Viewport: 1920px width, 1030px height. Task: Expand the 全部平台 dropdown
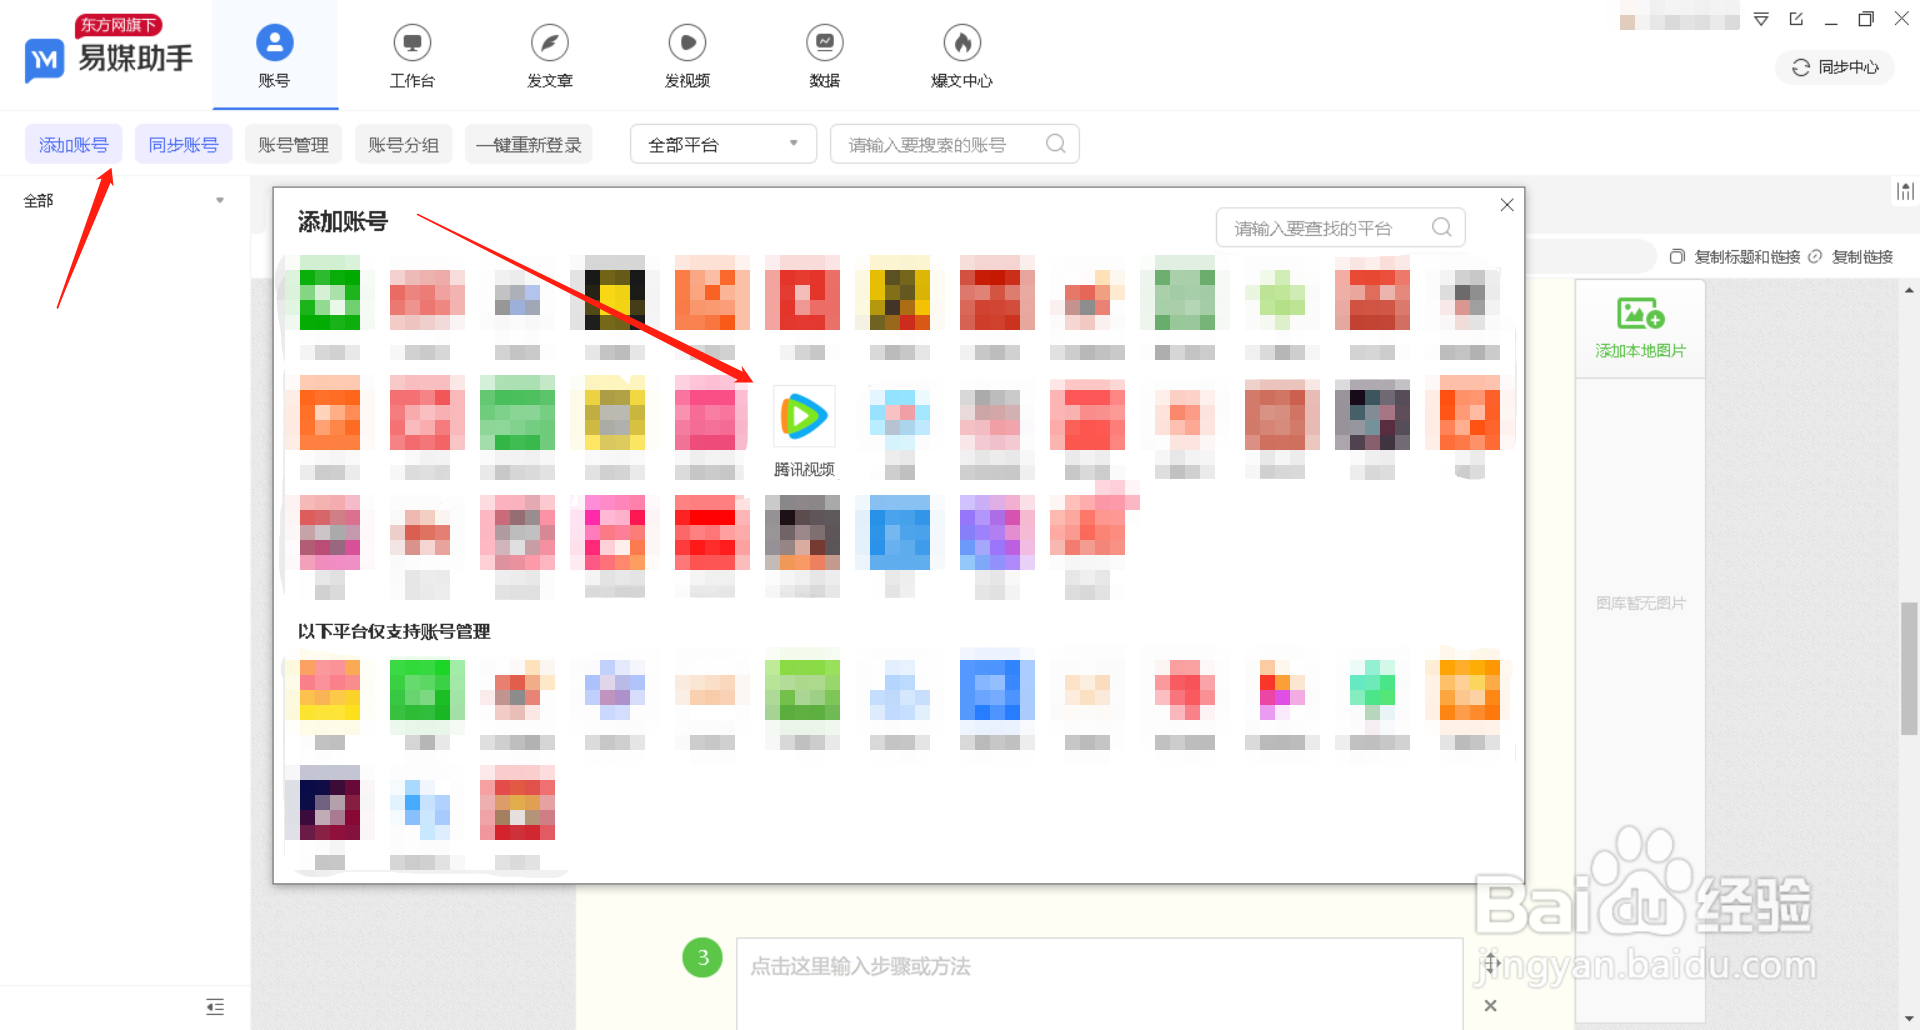click(x=724, y=144)
